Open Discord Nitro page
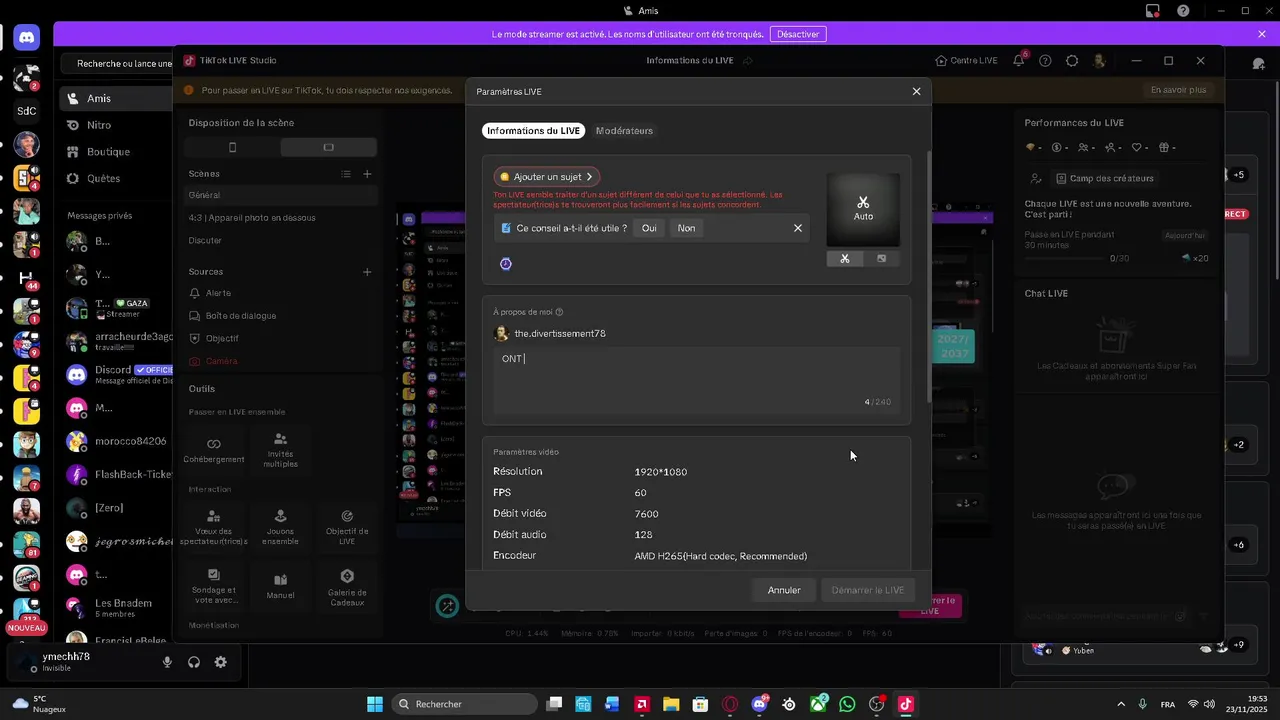 (x=115, y=125)
